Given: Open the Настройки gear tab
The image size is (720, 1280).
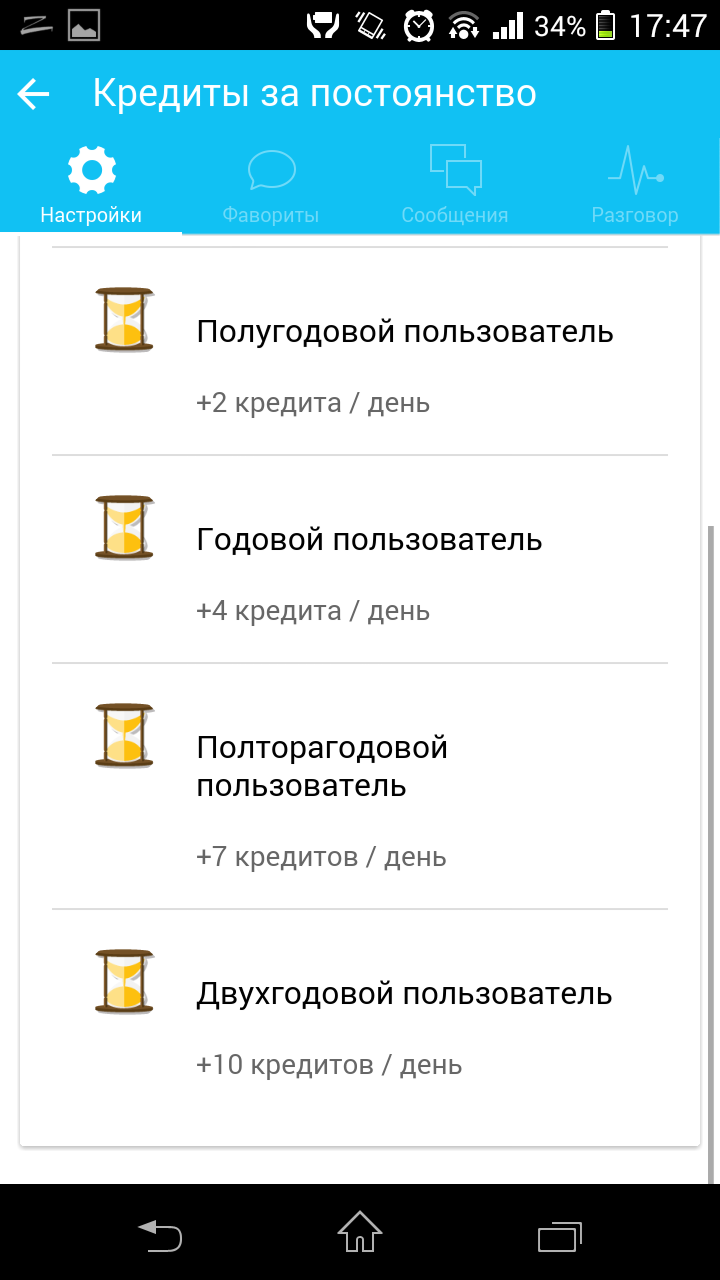Looking at the screenshot, I should coord(91,170).
